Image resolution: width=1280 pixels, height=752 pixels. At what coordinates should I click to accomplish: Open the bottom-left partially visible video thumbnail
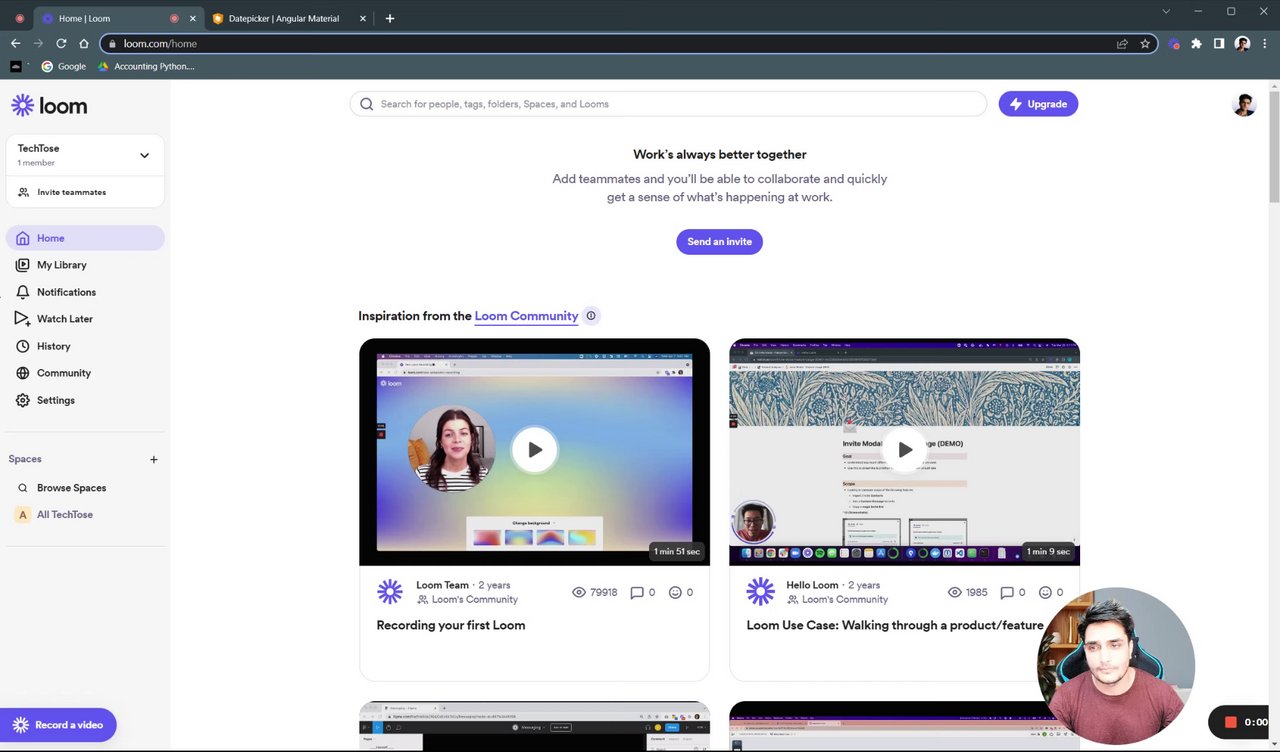[534, 726]
